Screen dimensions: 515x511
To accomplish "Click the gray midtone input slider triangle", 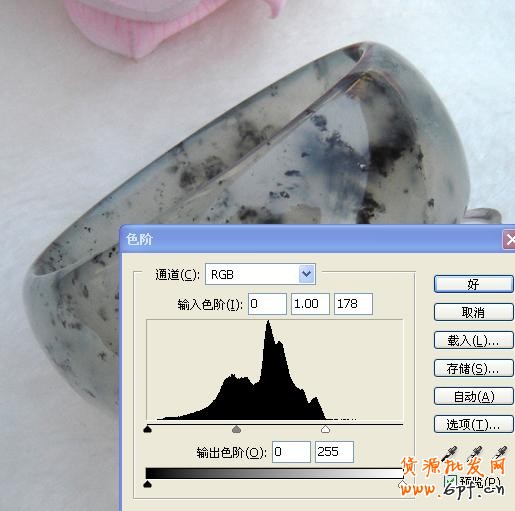I will tap(236, 429).
